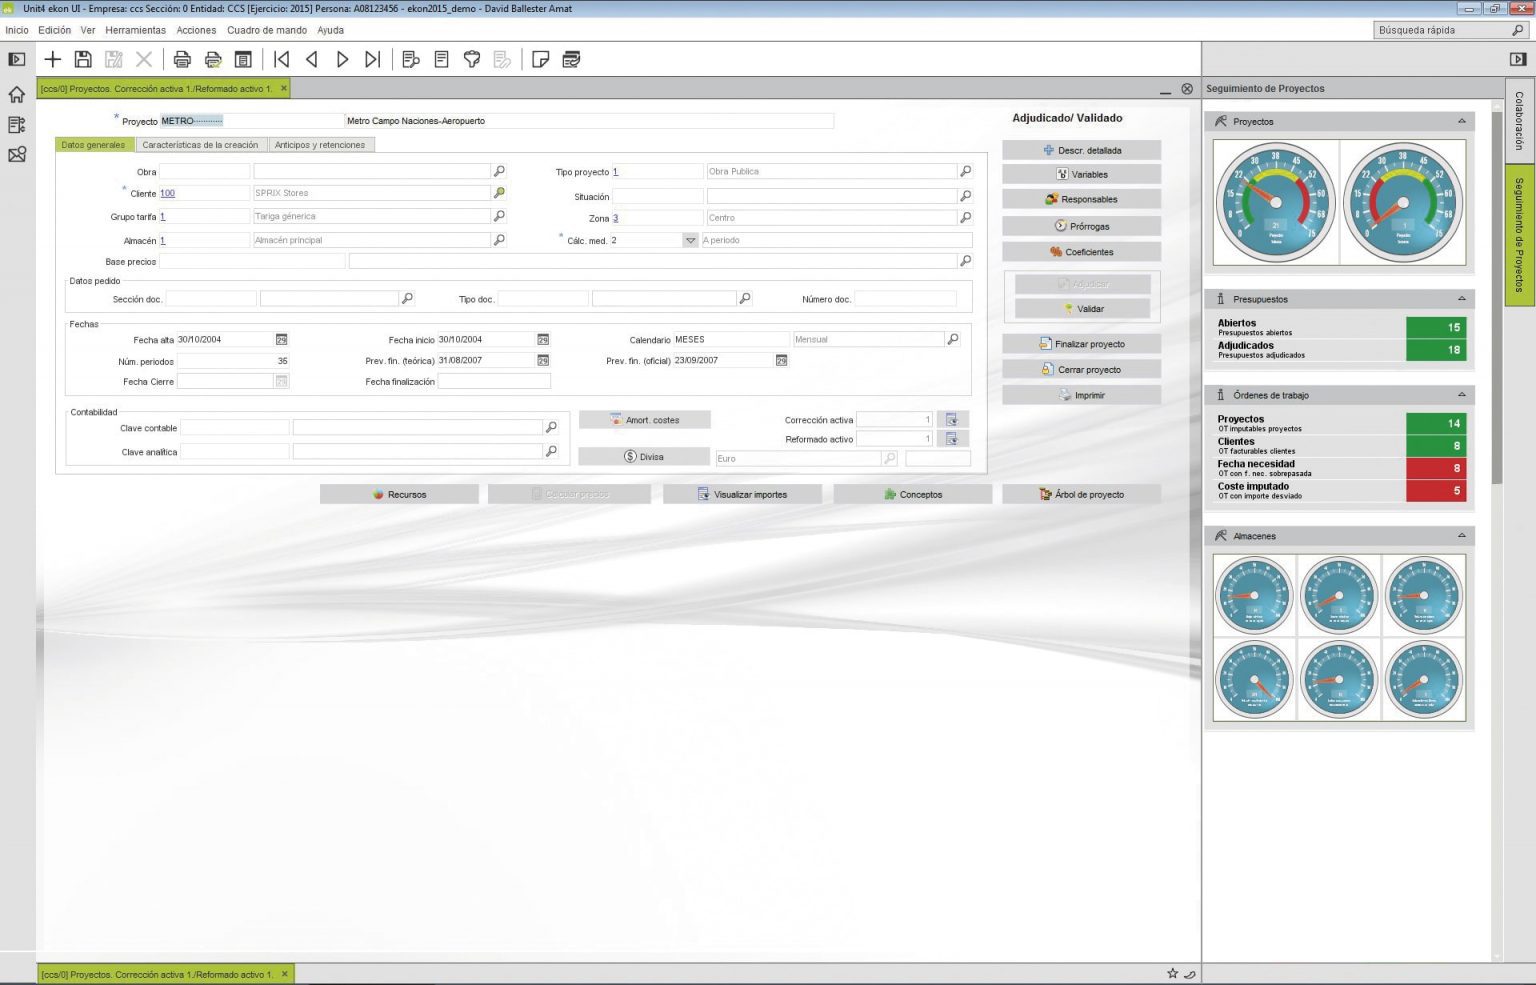
Task: Collapse the Órdenes de trabajo section
Action: [1461, 395]
